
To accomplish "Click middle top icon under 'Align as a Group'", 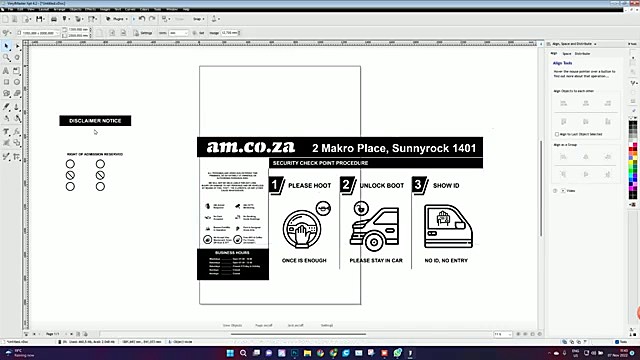I will [x=586, y=157].
